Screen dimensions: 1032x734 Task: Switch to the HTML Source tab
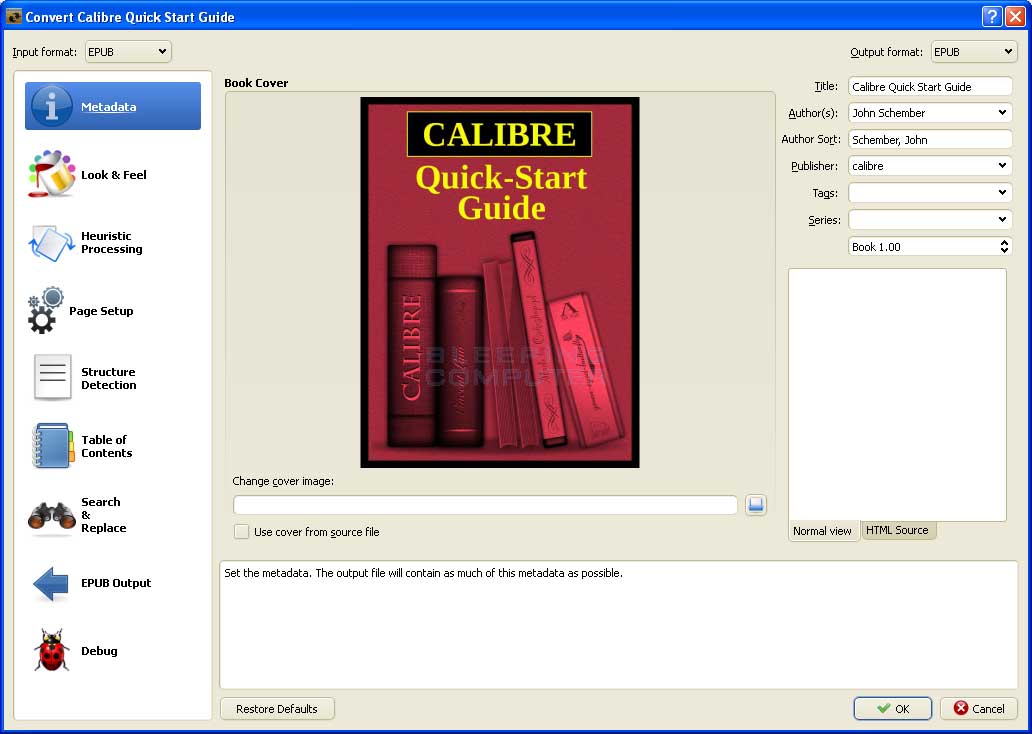click(897, 530)
